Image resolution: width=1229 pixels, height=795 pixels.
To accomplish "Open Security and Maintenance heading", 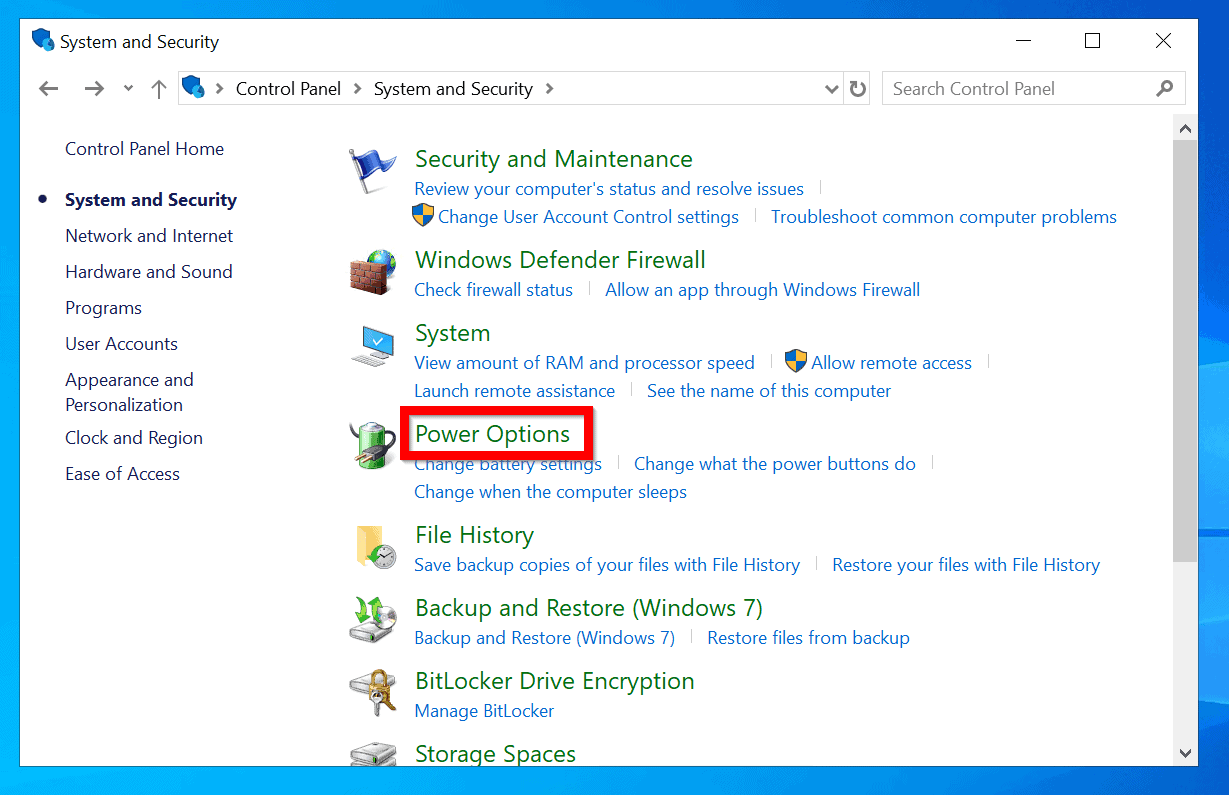I will coord(554,159).
